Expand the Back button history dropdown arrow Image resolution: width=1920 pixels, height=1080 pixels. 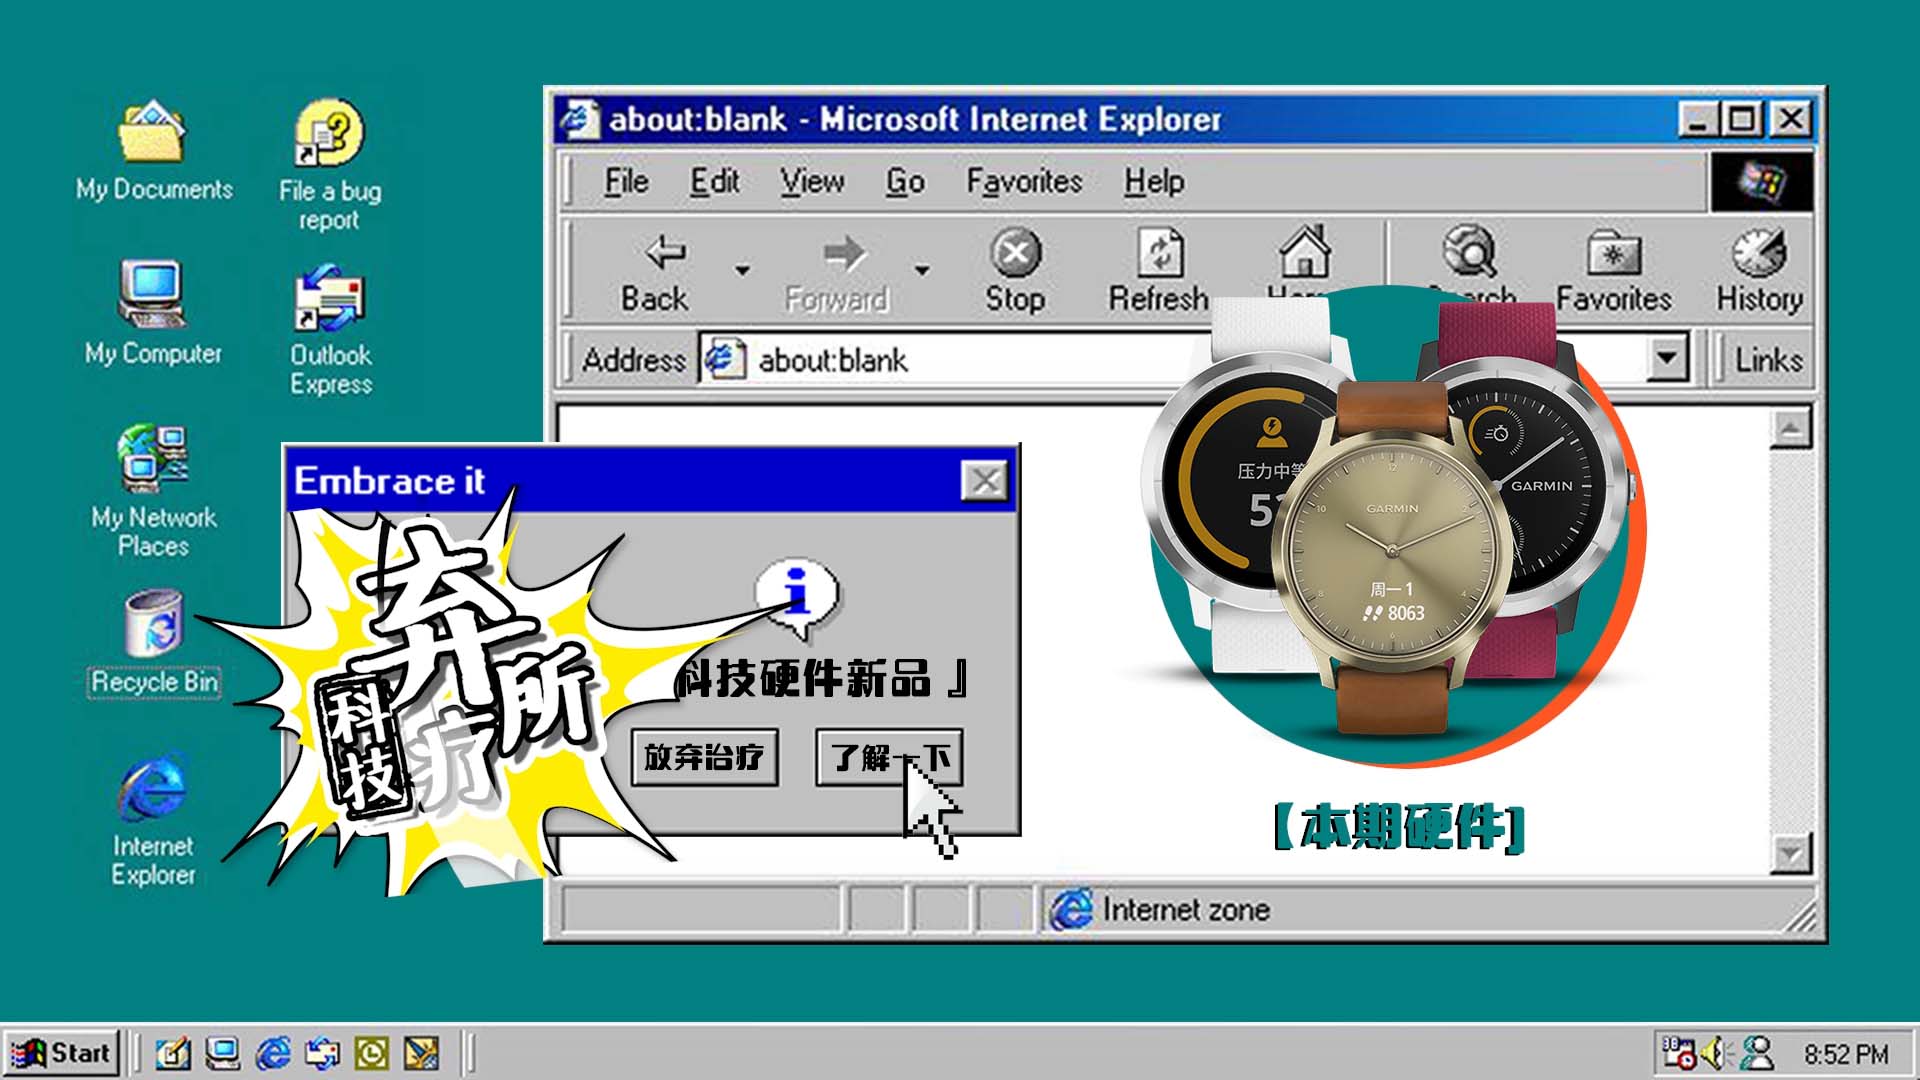(742, 270)
